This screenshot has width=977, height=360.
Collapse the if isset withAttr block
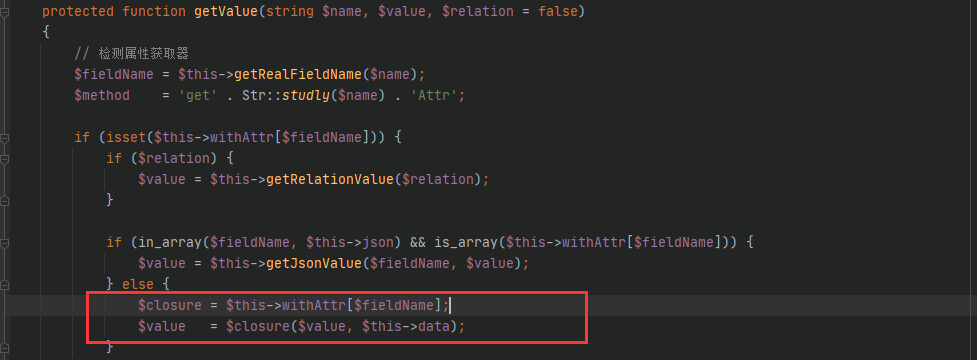pyautogui.click(x=4, y=138)
